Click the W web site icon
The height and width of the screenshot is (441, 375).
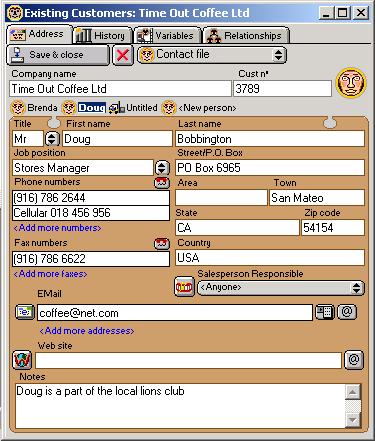[22, 360]
